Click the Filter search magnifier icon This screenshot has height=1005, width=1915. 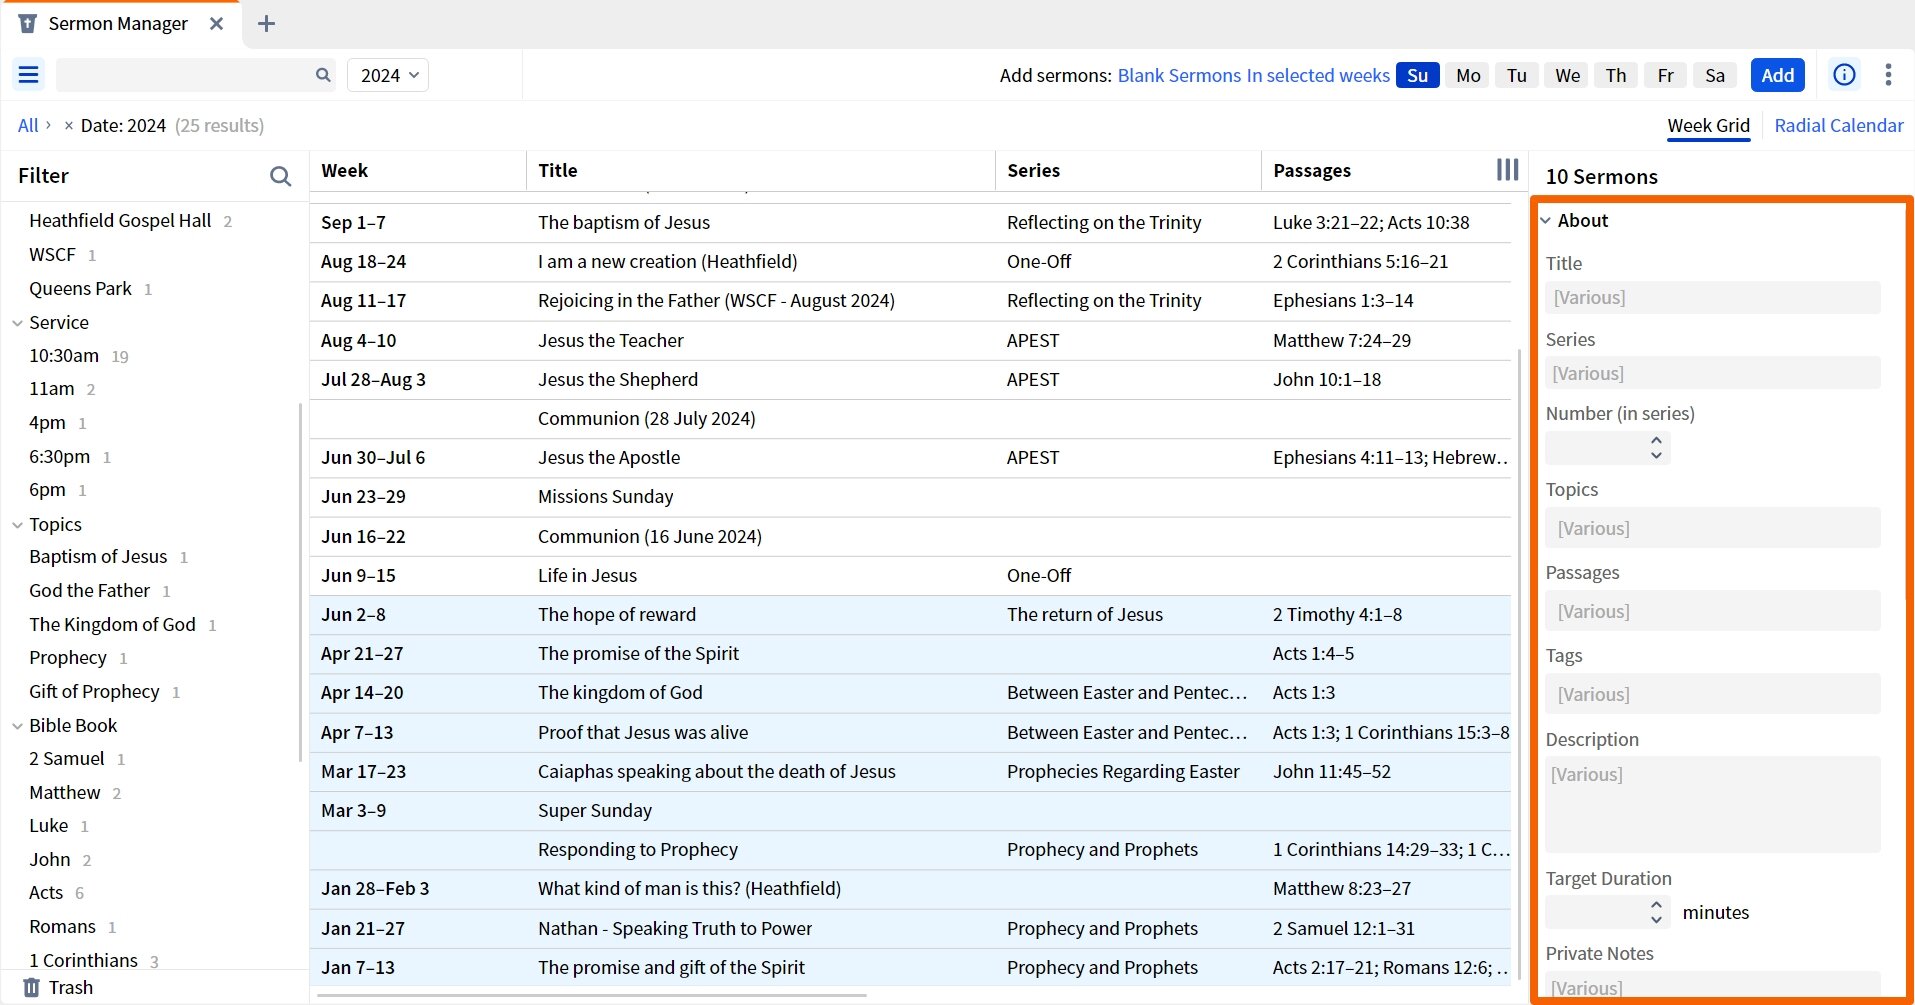click(x=281, y=176)
